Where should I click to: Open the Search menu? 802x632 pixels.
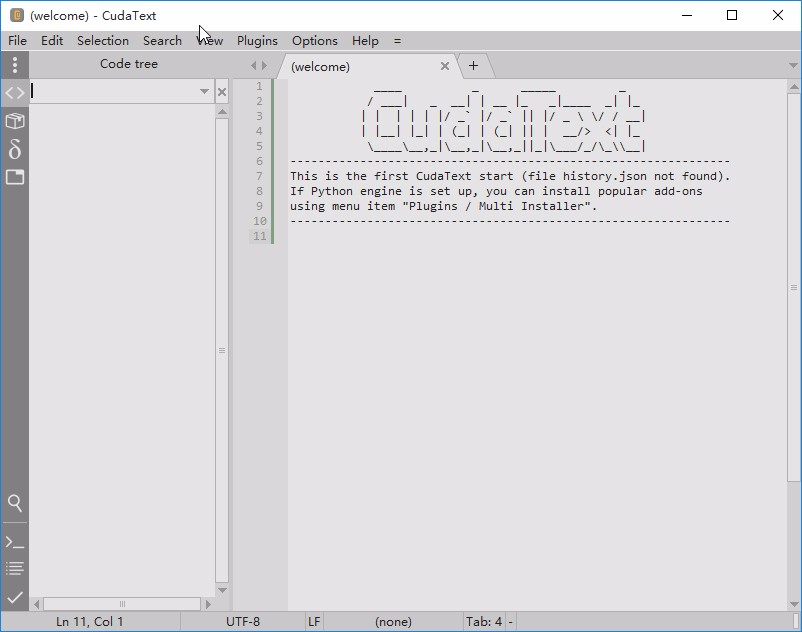point(162,40)
